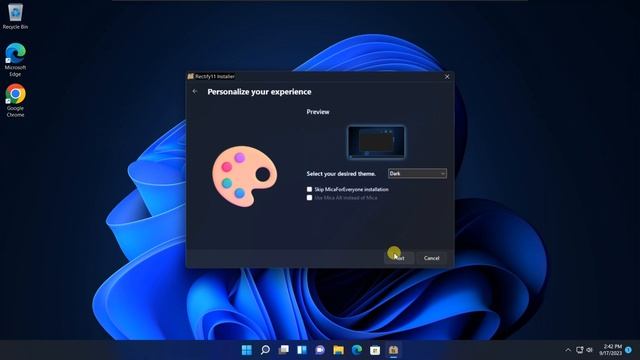Screen dimensions: 640x360
Task: Open Teams Chat from the taskbar
Action: click(x=320, y=350)
